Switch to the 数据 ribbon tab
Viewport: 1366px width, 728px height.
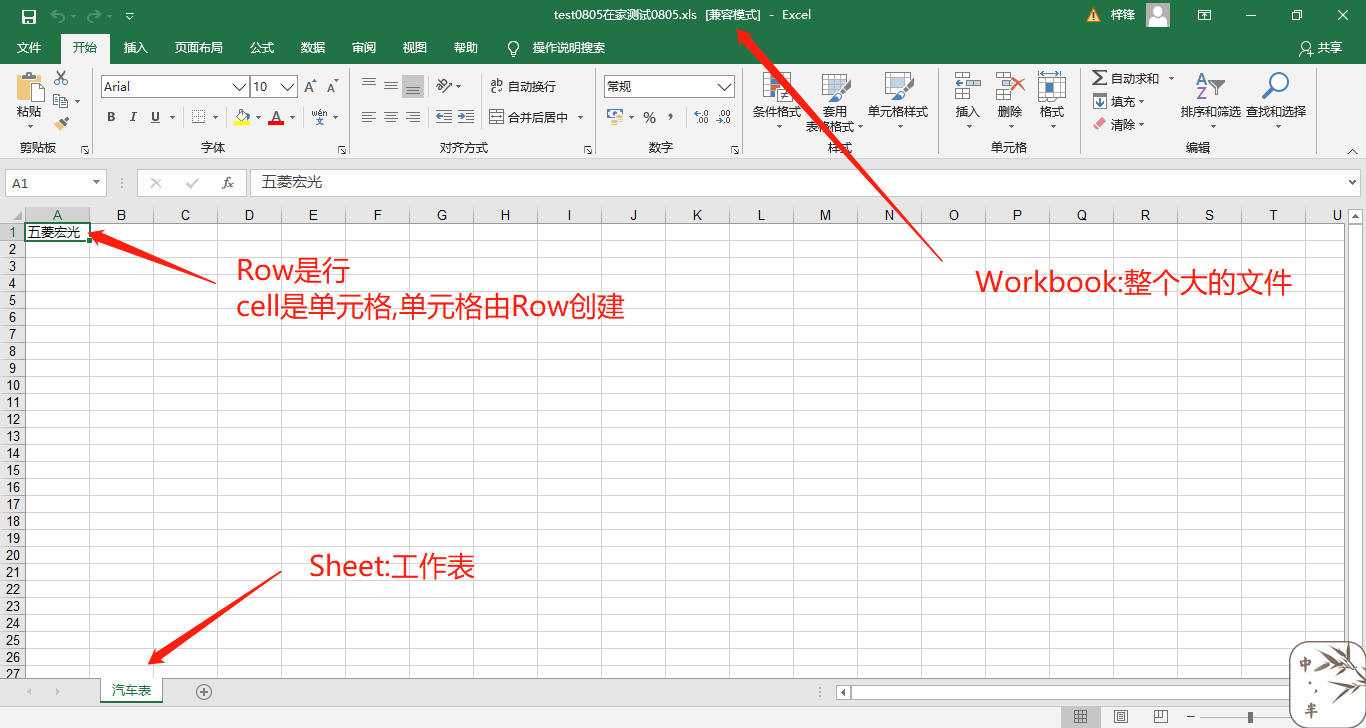[x=312, y=48]
